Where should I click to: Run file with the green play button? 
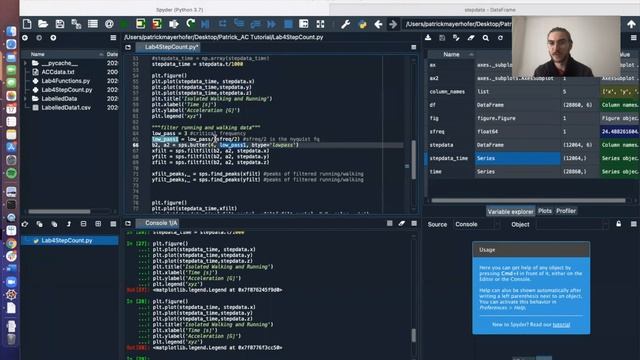click(124, 24)
